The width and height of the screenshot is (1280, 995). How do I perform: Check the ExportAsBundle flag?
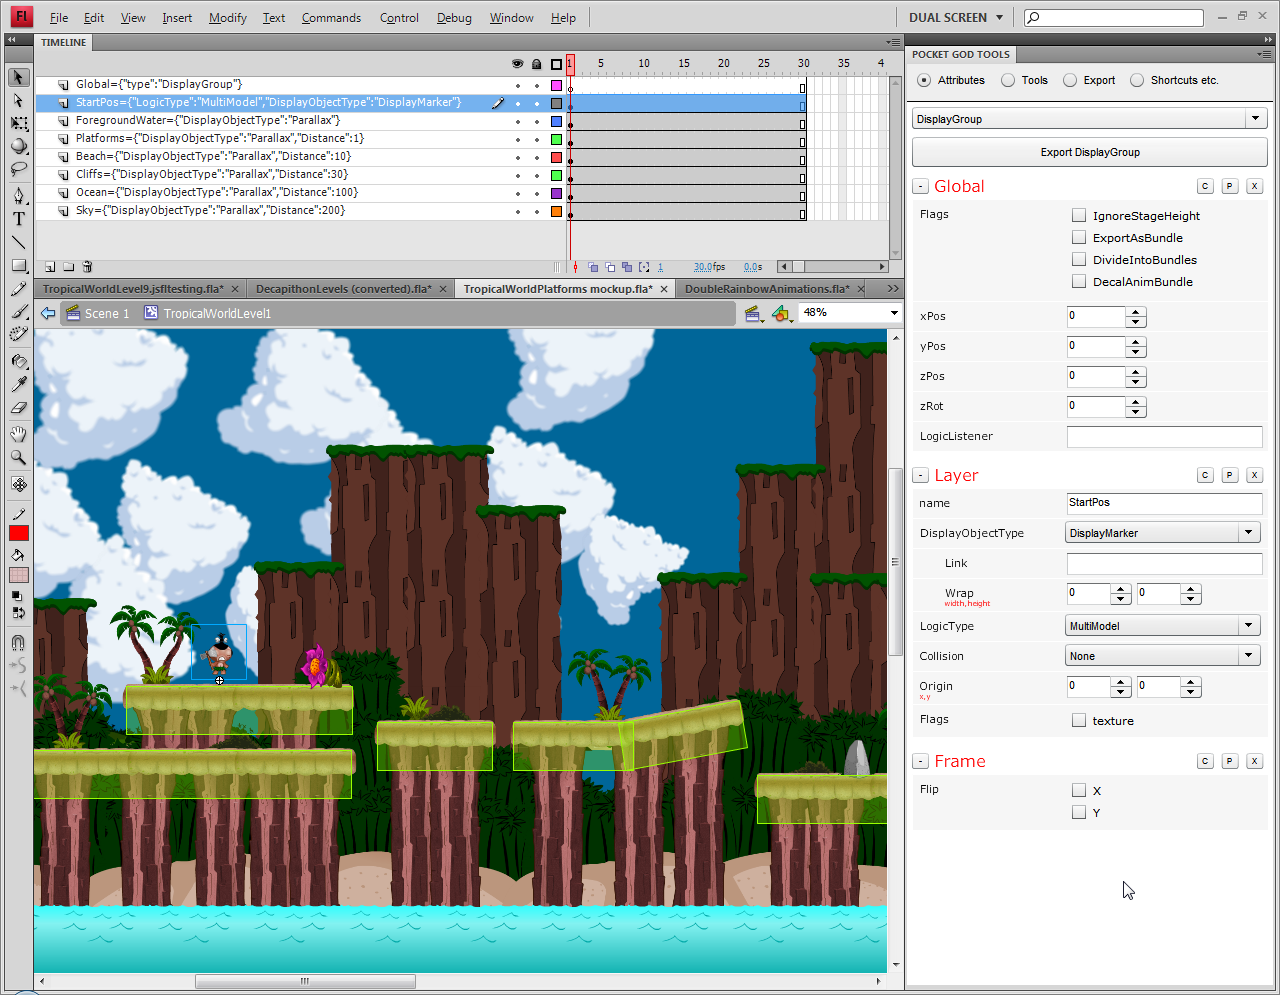pyautogui.click(x=1079, y=238)
